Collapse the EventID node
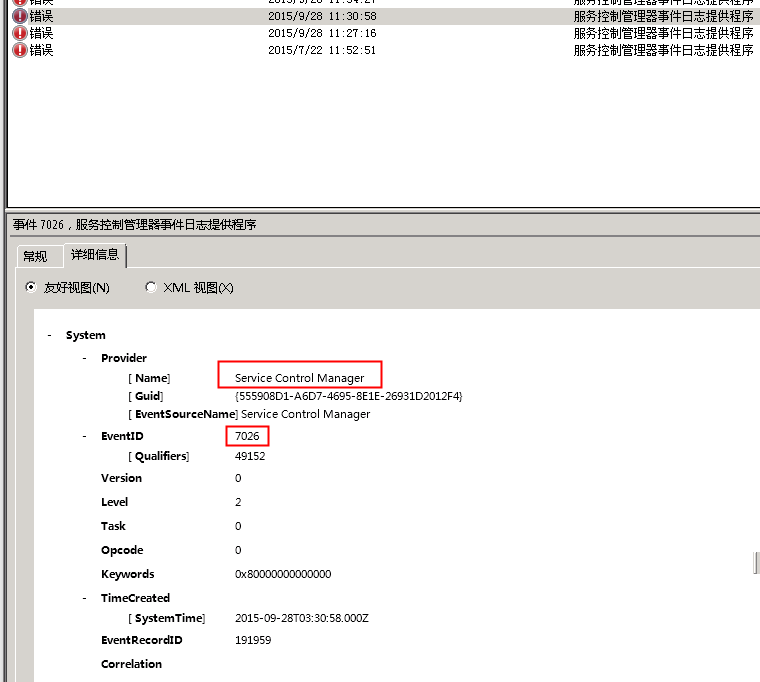Image resolution: width=760 pixels, height=682 pixels. 85,436
